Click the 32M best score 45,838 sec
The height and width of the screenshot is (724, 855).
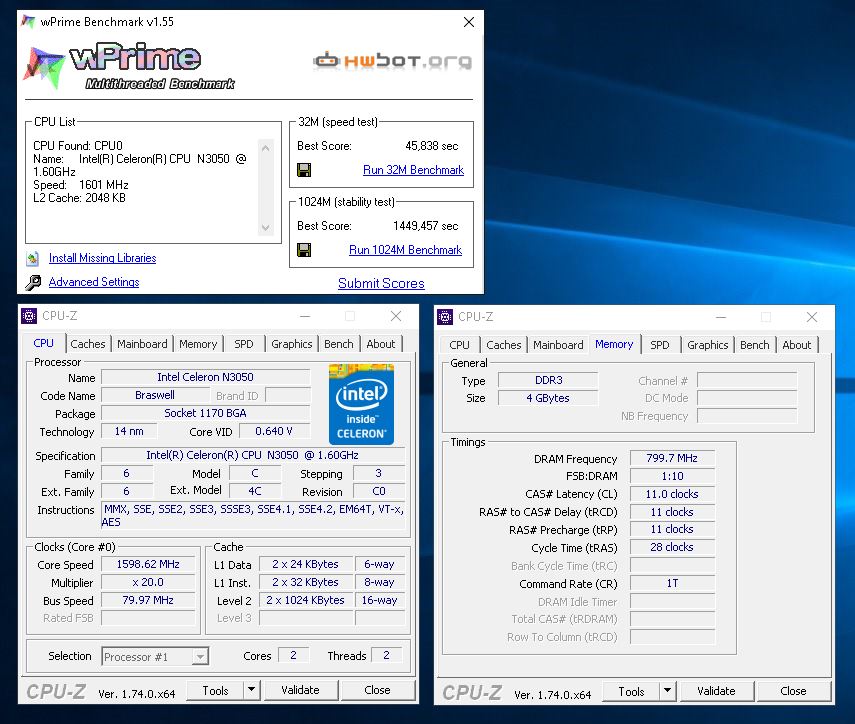432,146
